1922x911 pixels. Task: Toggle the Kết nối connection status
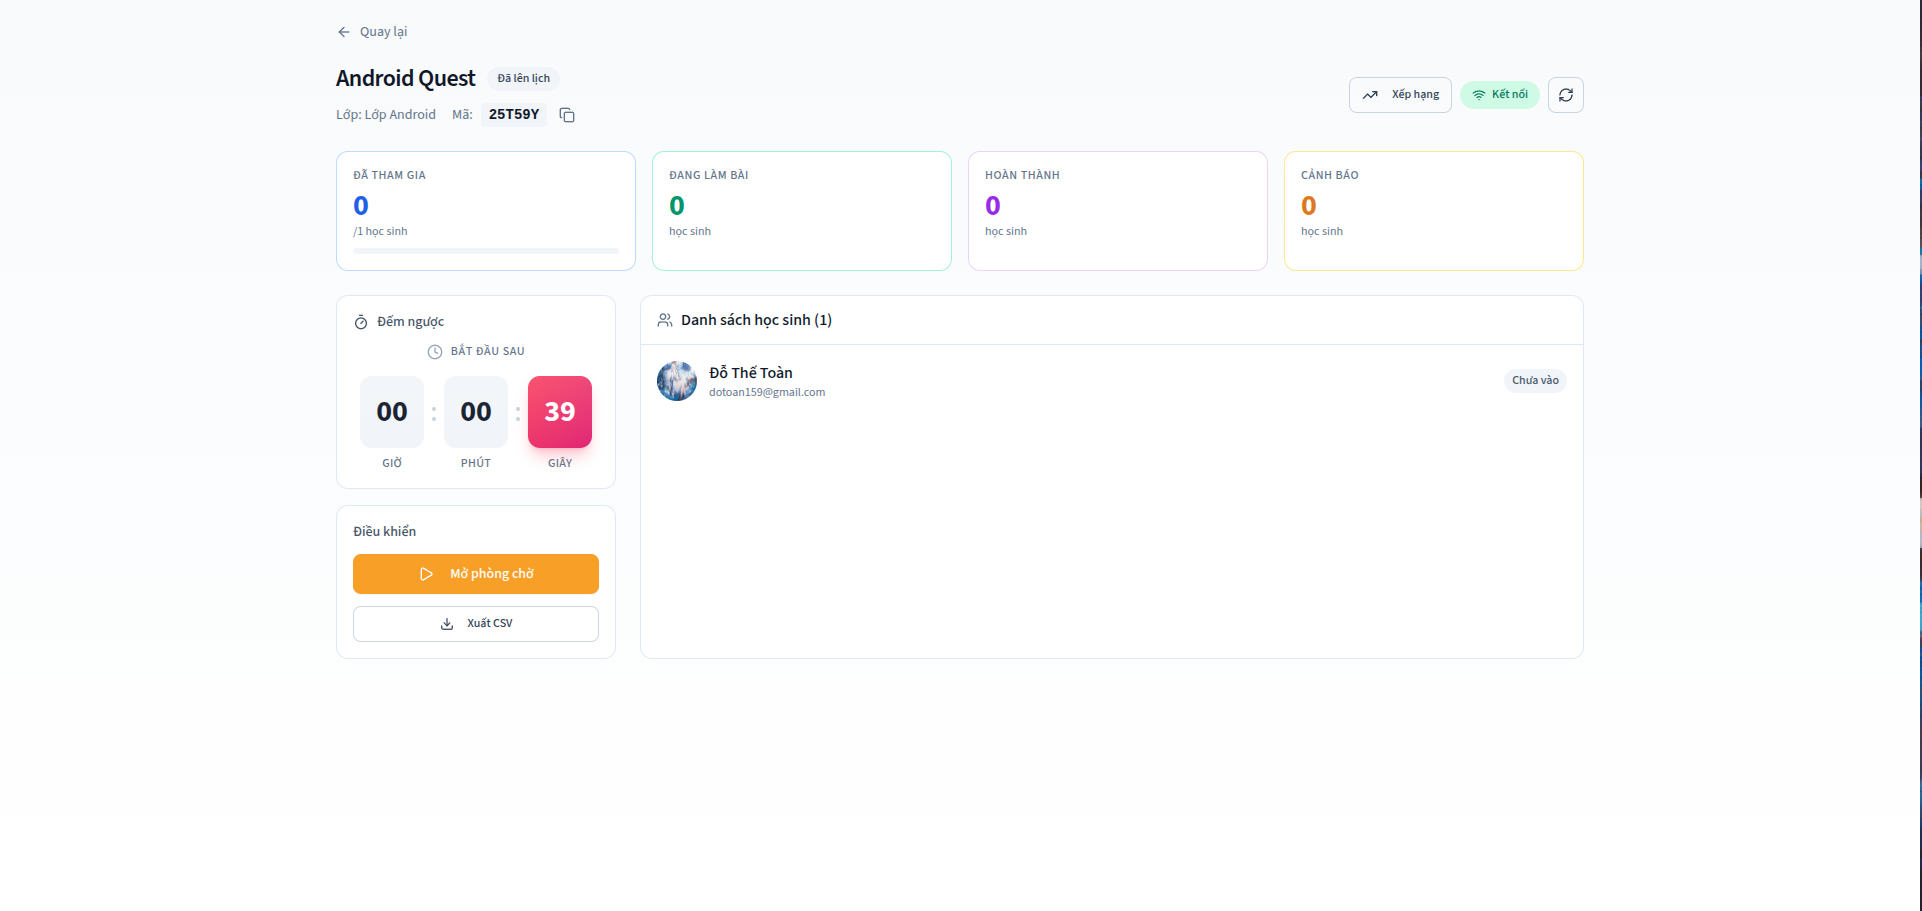1499,94
